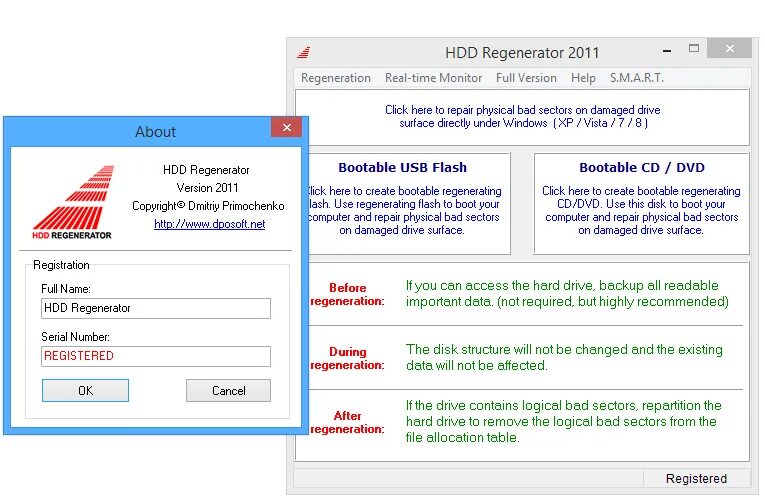Click the 'Before regeneration:' label

(x=347, y=294)
